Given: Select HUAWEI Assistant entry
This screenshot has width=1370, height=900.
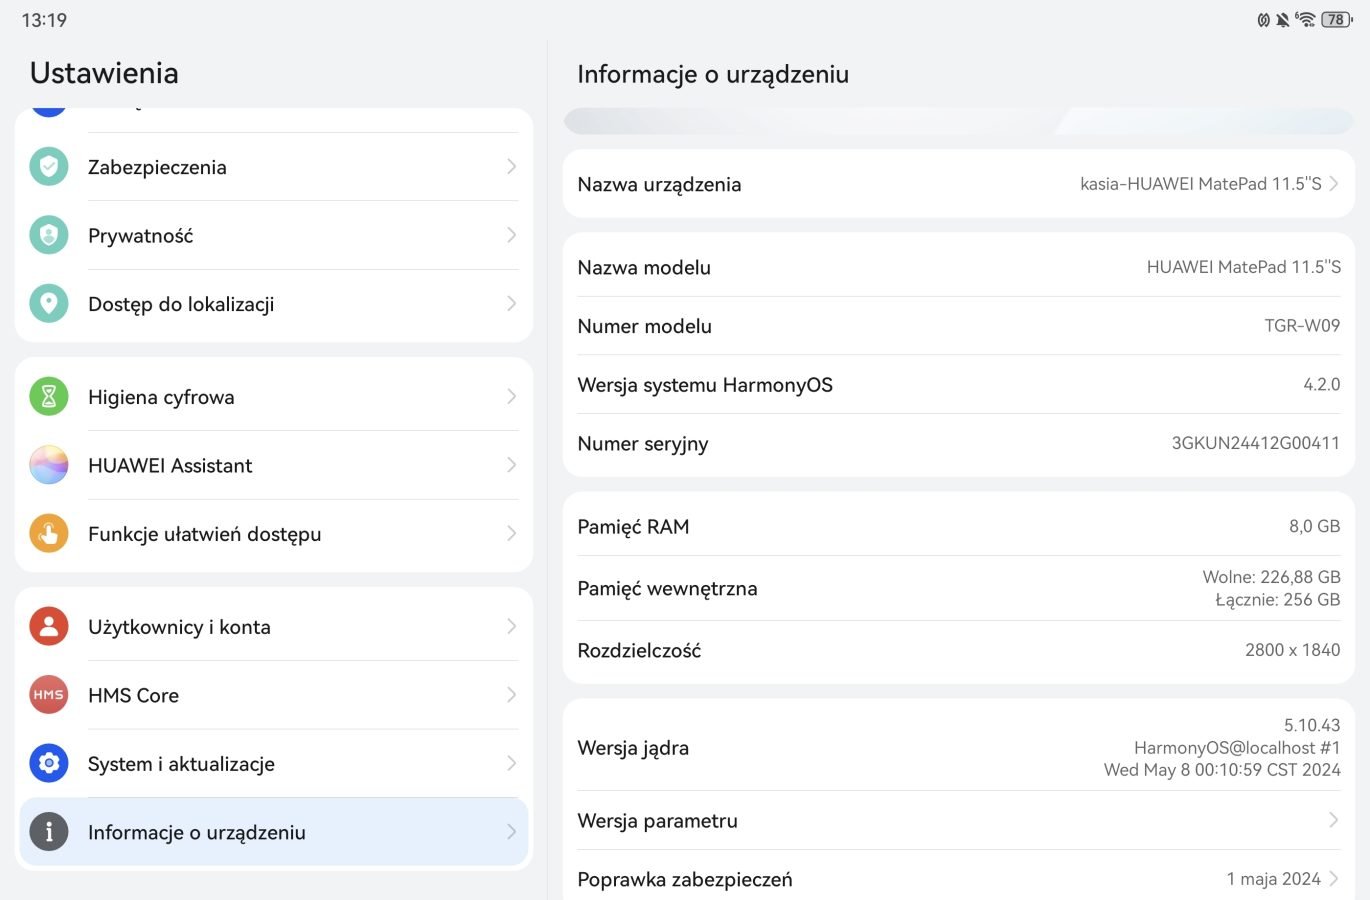Looking at the screenshot, I should (x=274, y=465).
